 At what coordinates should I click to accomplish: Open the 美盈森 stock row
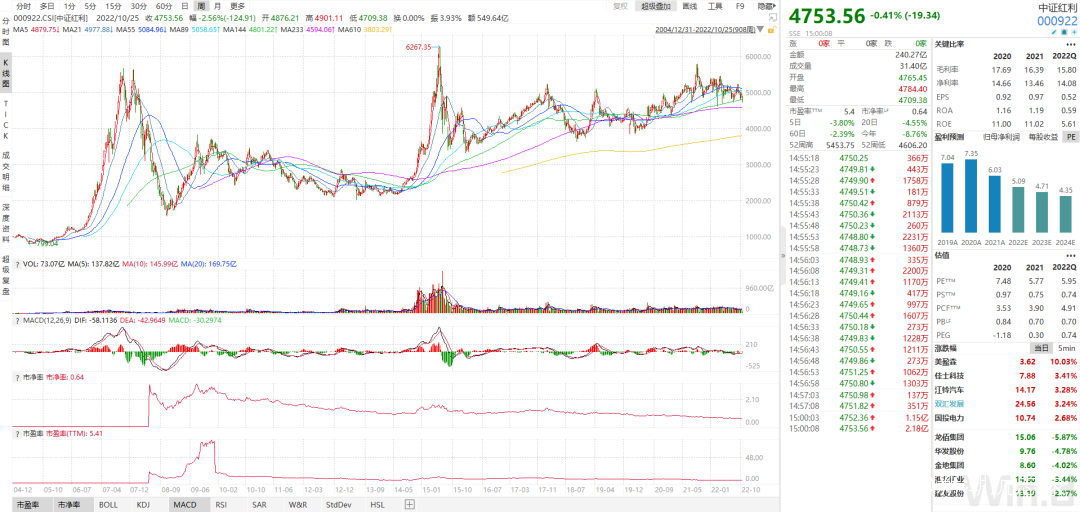[x=1006, y=361]
